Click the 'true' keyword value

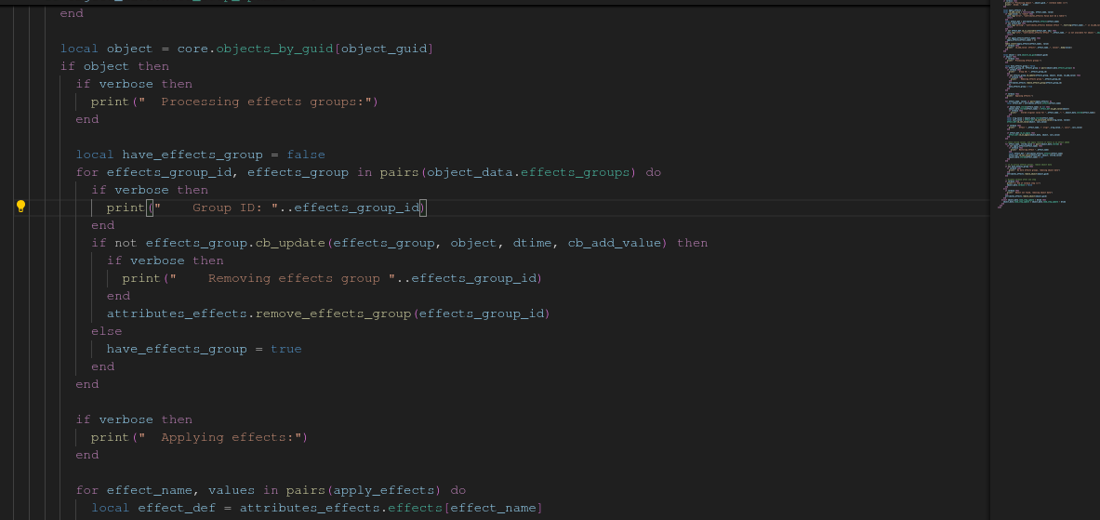285,349
